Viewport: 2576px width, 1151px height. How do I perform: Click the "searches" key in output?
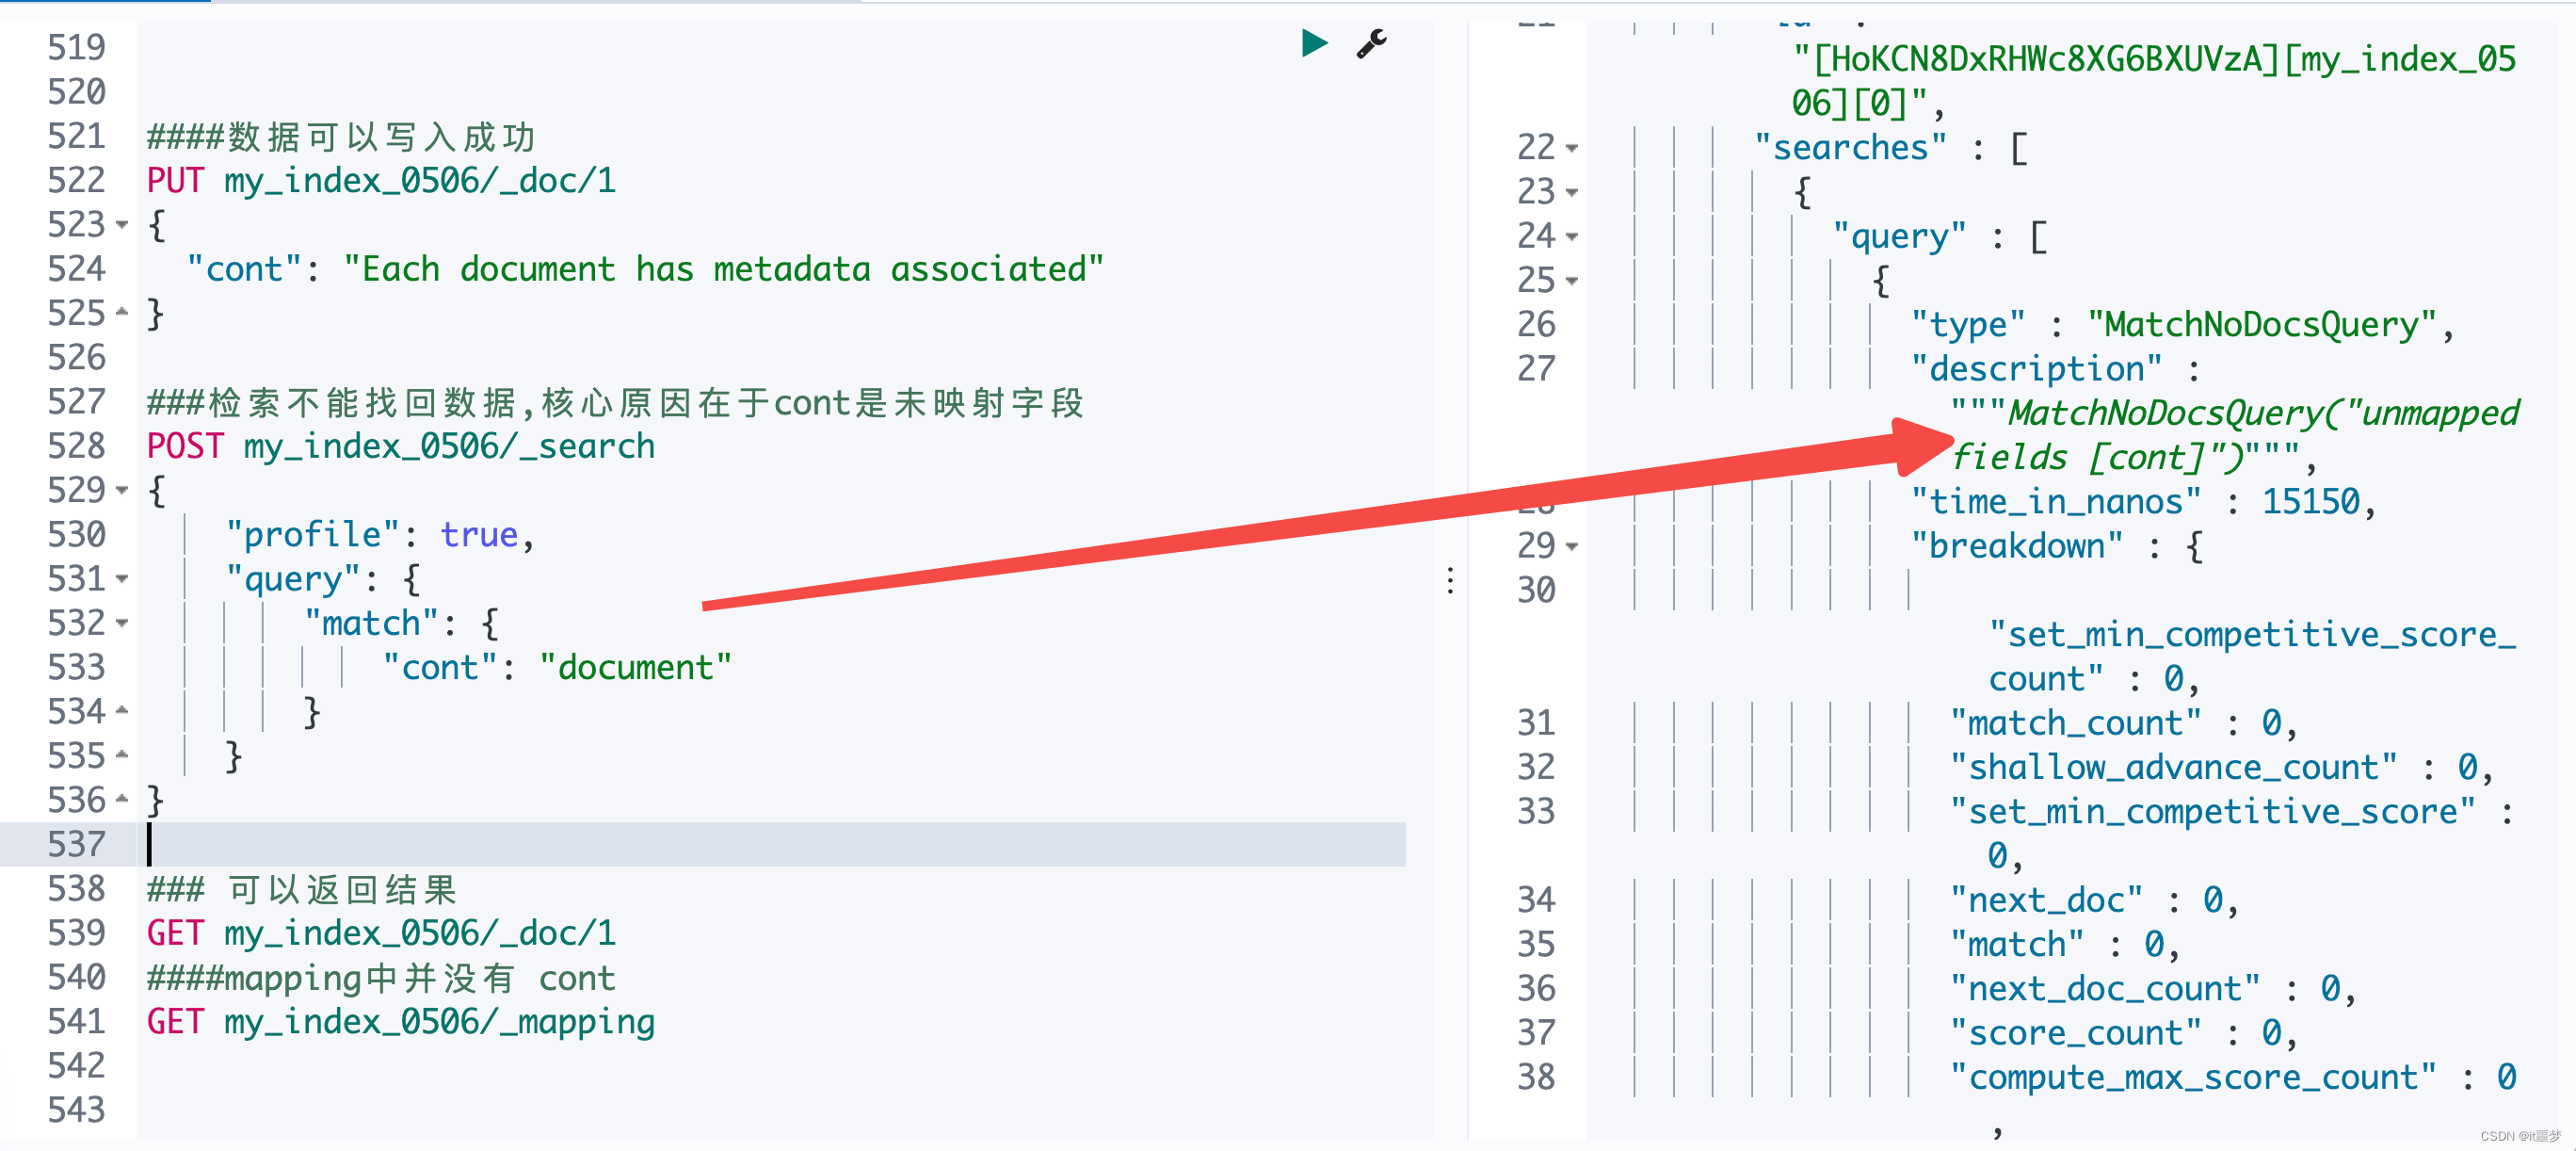tap(1850, 148)
